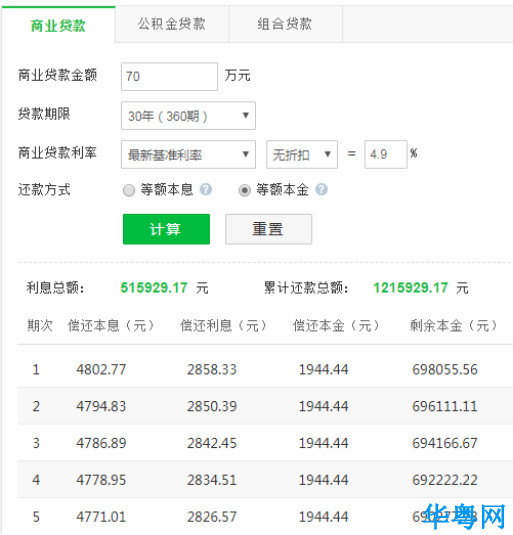Select the 等额本息 radio button
This screenshot has height=535, width=513.
129,190
